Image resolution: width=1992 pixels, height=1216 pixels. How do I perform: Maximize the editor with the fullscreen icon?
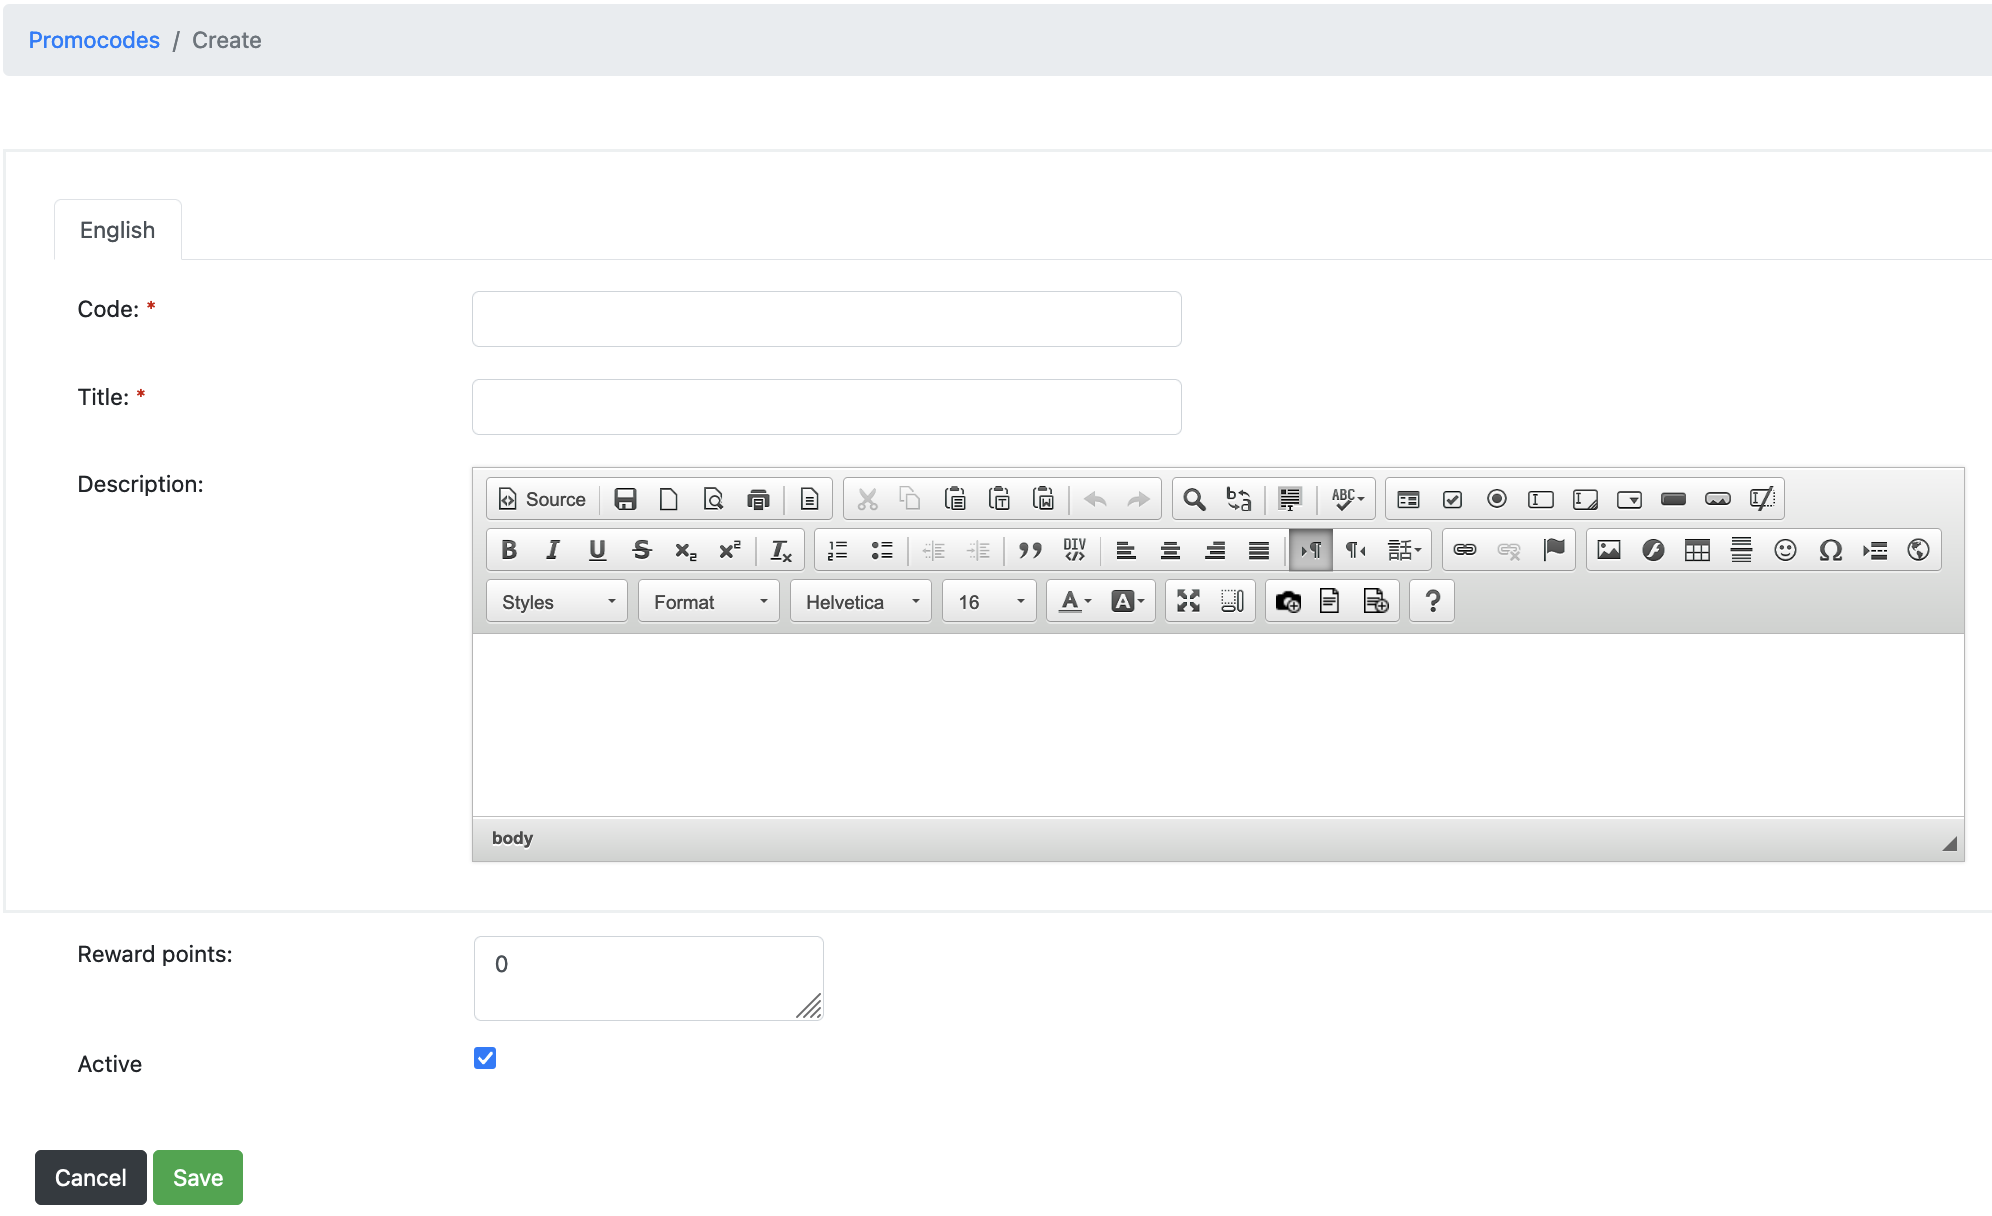pyautogui.click(x=1188, y=601)
